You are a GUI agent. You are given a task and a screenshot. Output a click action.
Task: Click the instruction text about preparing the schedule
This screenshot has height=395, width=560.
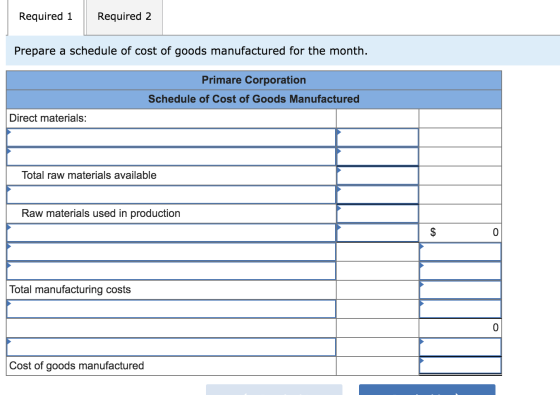(x=191, y=51)
